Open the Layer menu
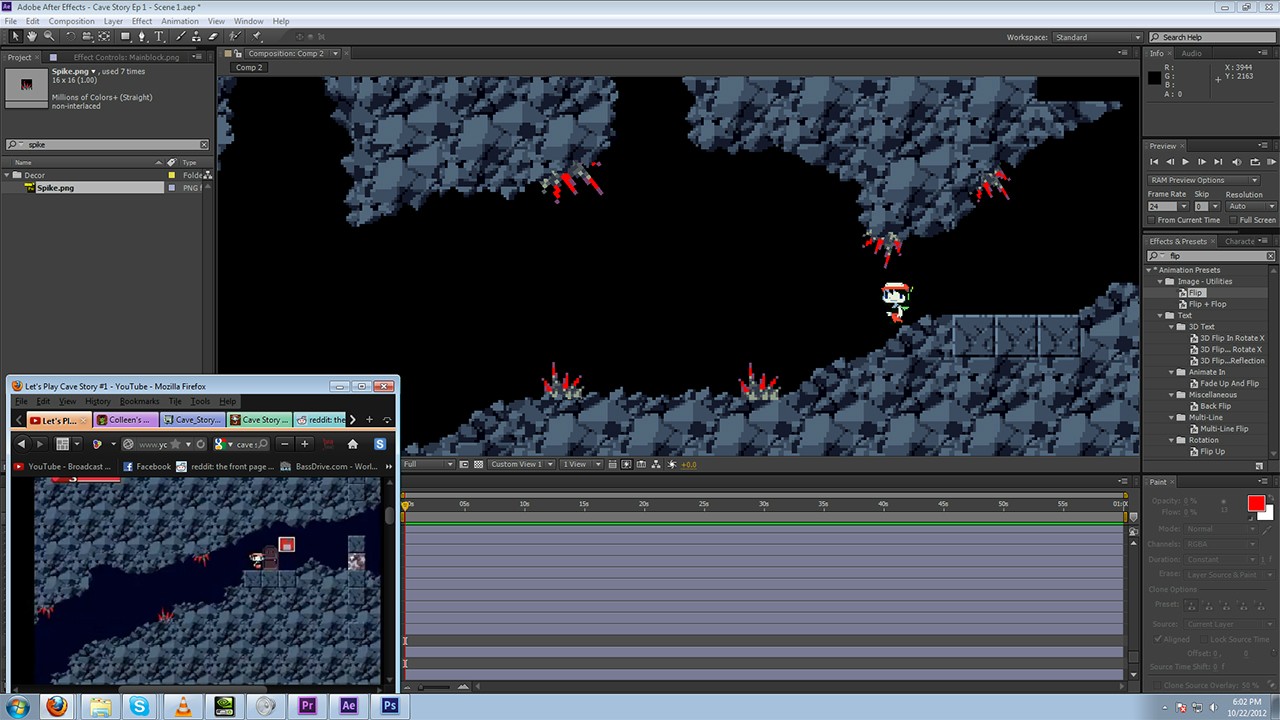1280x720 pixels. pos(113,21)
